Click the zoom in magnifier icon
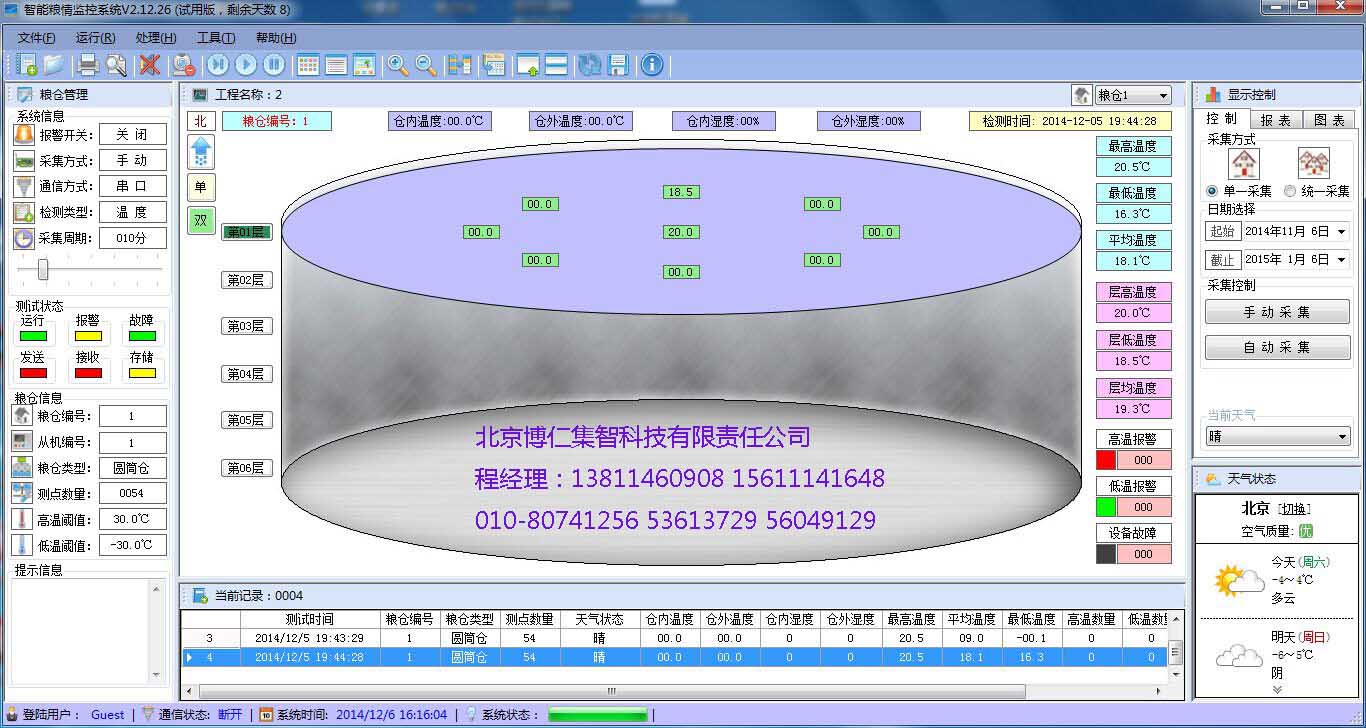The height and width of the screenshot is (728, 1366). point(398,65)
